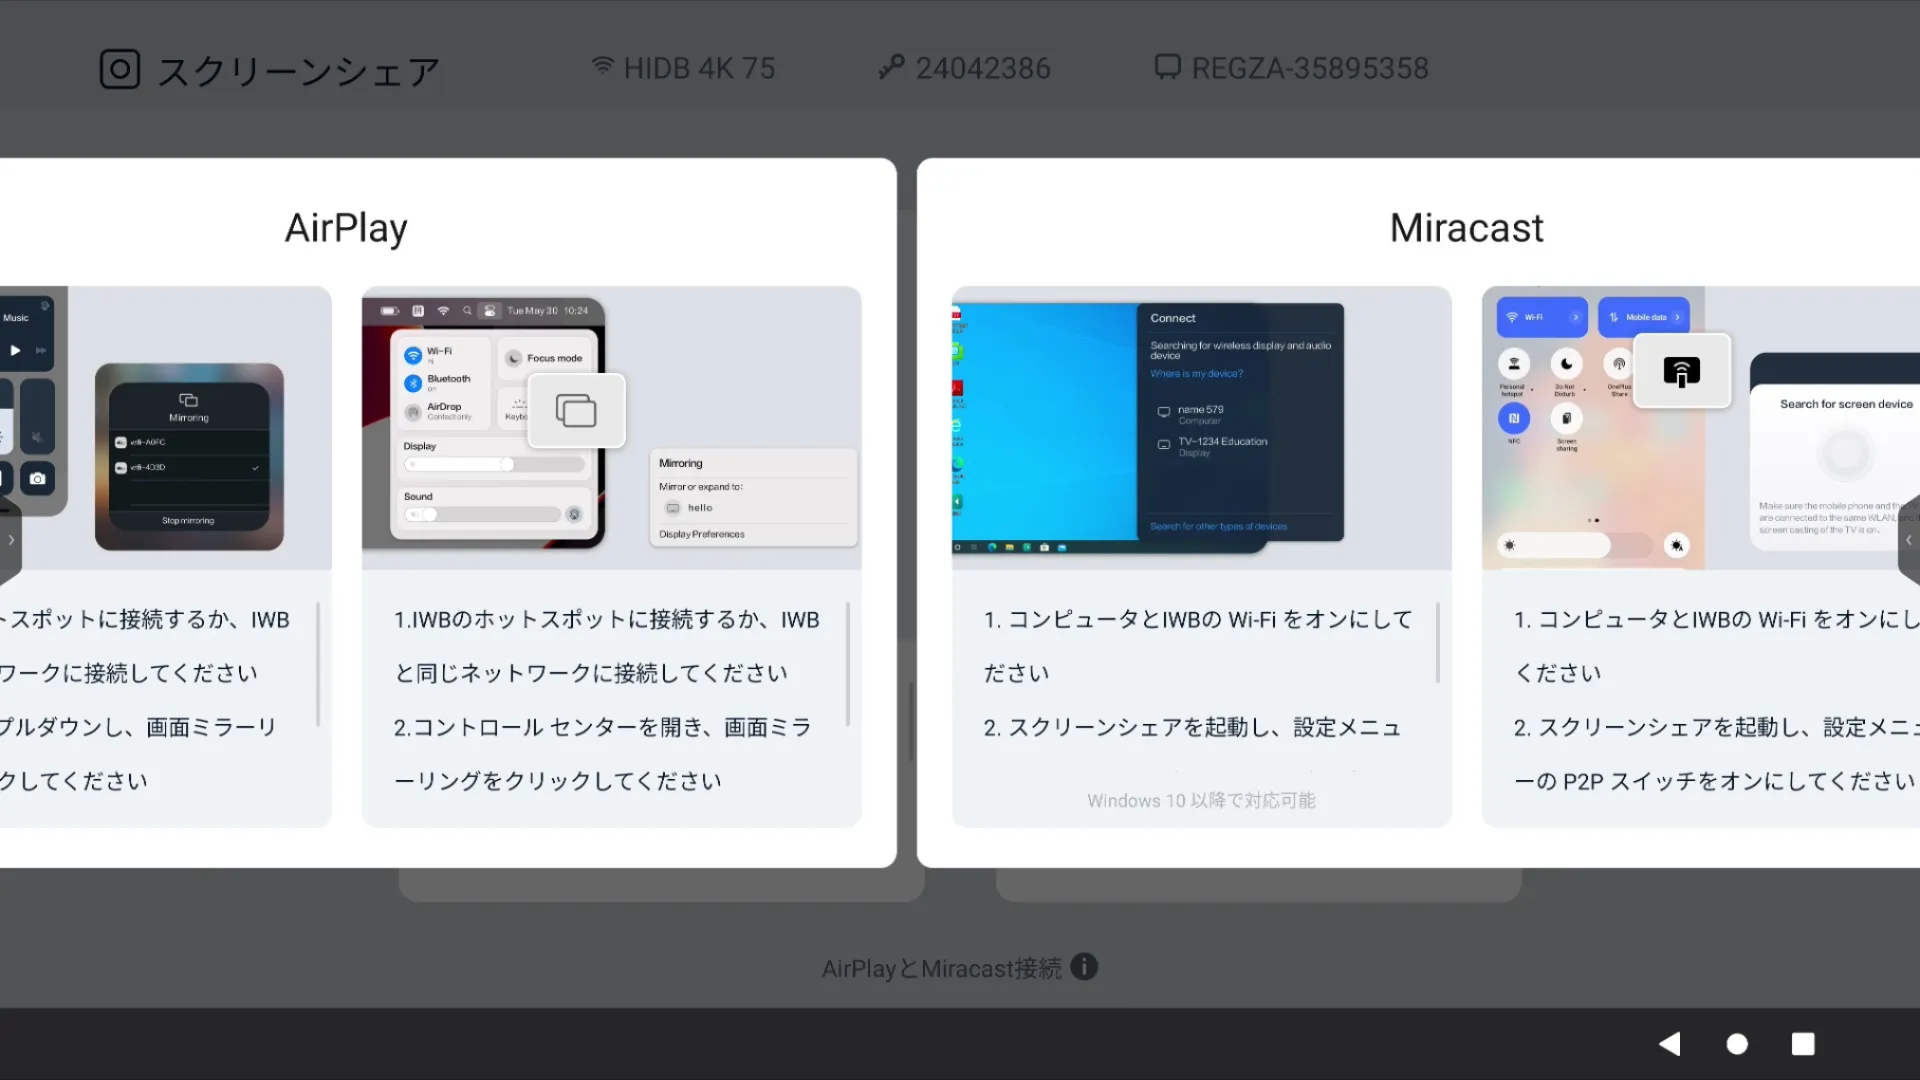Click the display icon beside REGZA-35895358
The image size is (1920, 1080).
click(1167, 67)
